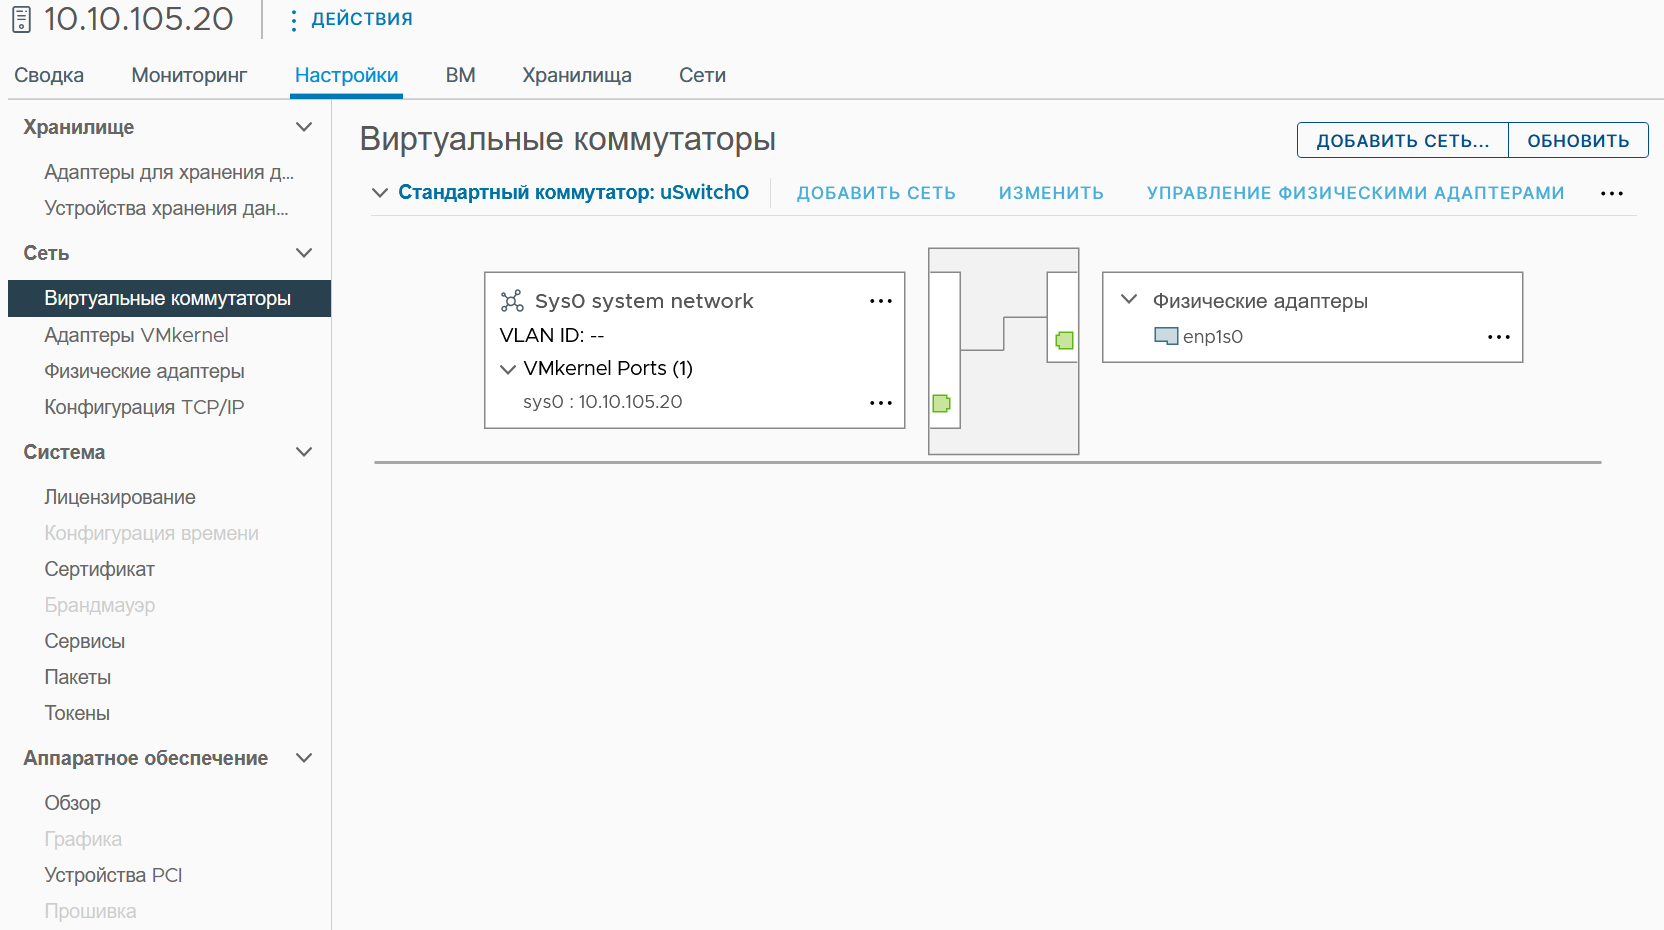Image resolution: width=1664 pixels, height=930 pixels.
Task: Open the ДЕЙСТВИЯ actions menu
Action: (351, 19)
